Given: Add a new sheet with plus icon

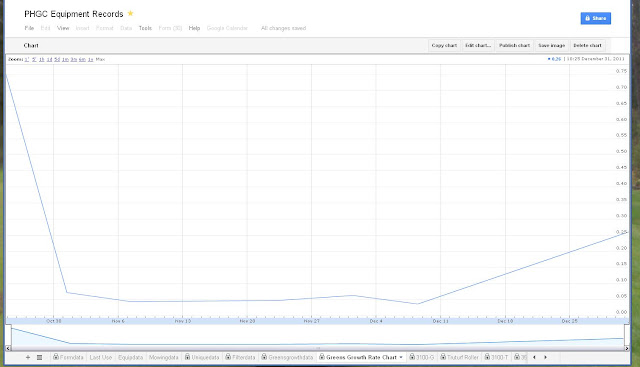Looking at the screenshot, I should (28, 357).
